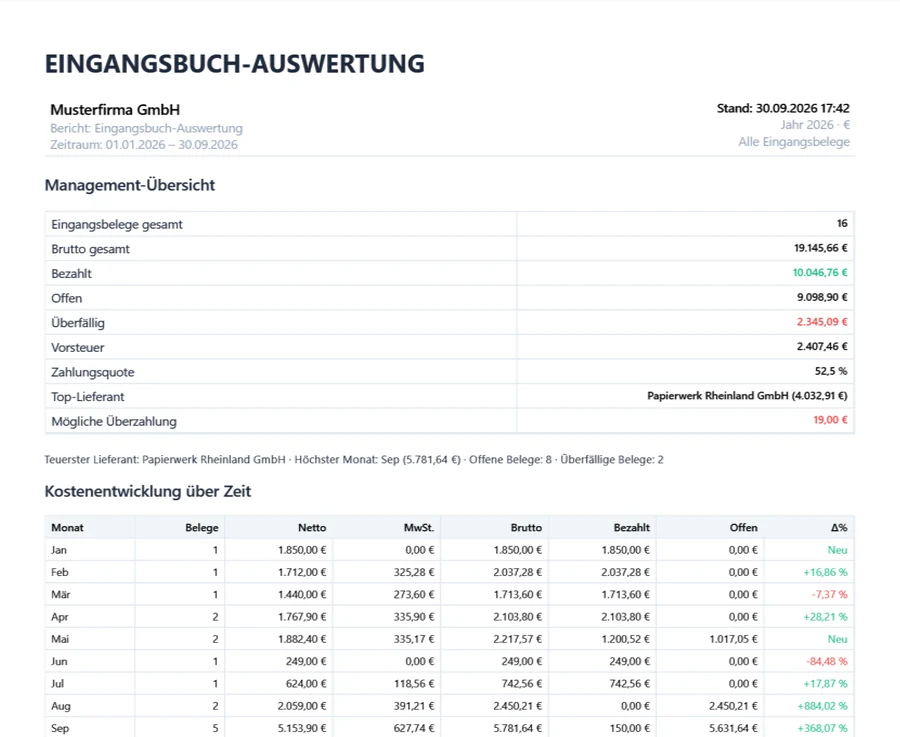The width and height of the screenshot is (900, 737).
Task: Click the Zahlungsquote value 52,5 %
Action: (831, 371)
